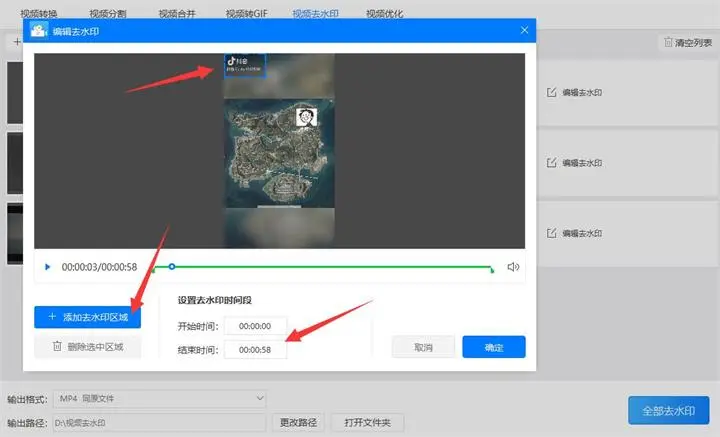720x437 pixels.
Task: Switch to 视频合并 tab
Action: 177,14
